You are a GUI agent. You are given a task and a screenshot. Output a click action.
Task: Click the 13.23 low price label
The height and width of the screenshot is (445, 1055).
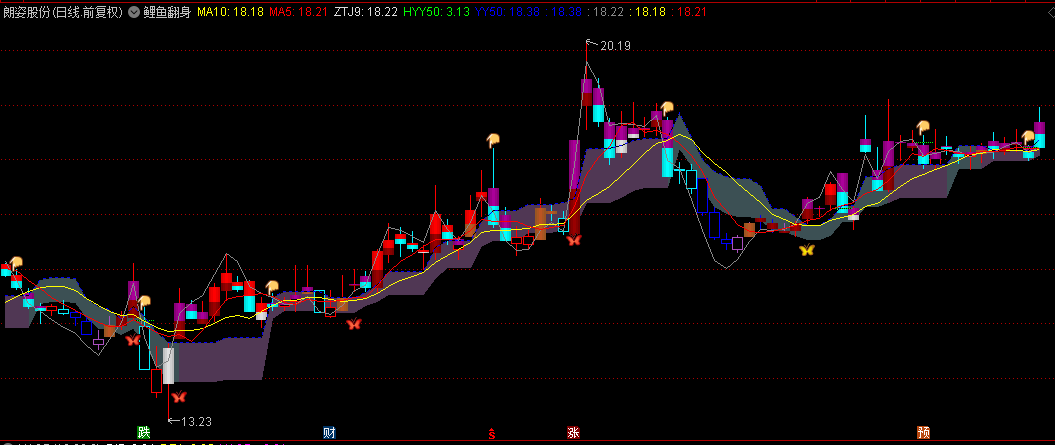[196, 422]
